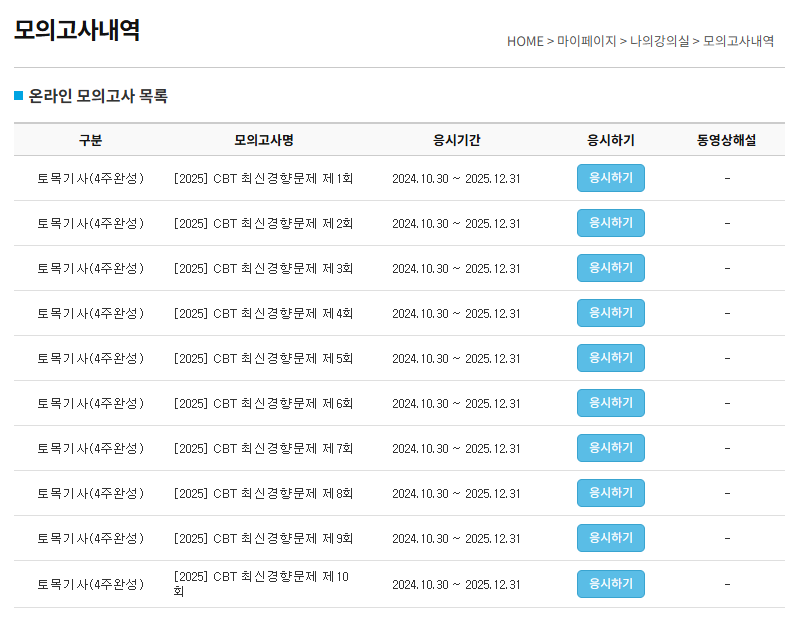Click the 모의고사명 column header
The width and height of the screenshot is (791, 631).
pyautogui.click(x=263, y=140)
